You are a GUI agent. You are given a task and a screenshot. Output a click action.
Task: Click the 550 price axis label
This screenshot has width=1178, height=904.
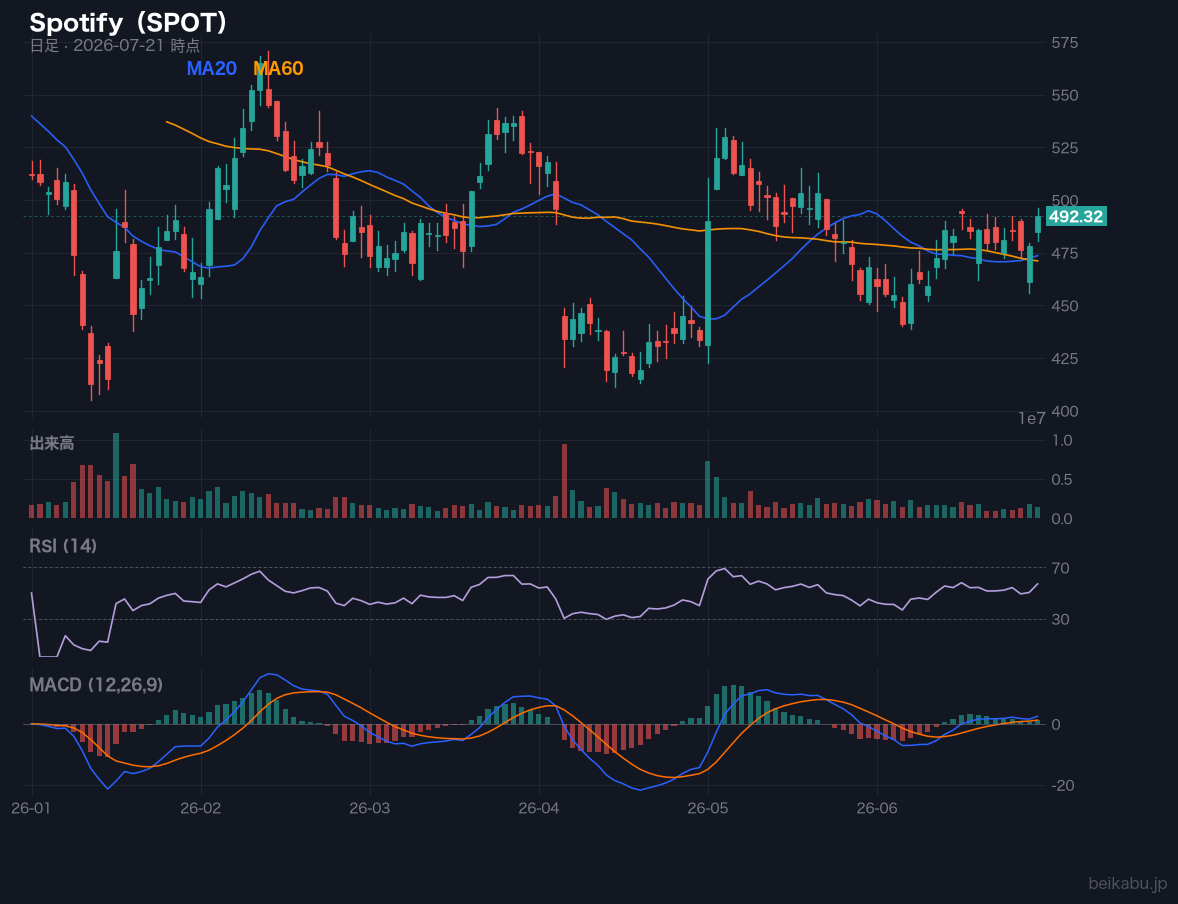pyautogui.click(x=1065, y=95)
